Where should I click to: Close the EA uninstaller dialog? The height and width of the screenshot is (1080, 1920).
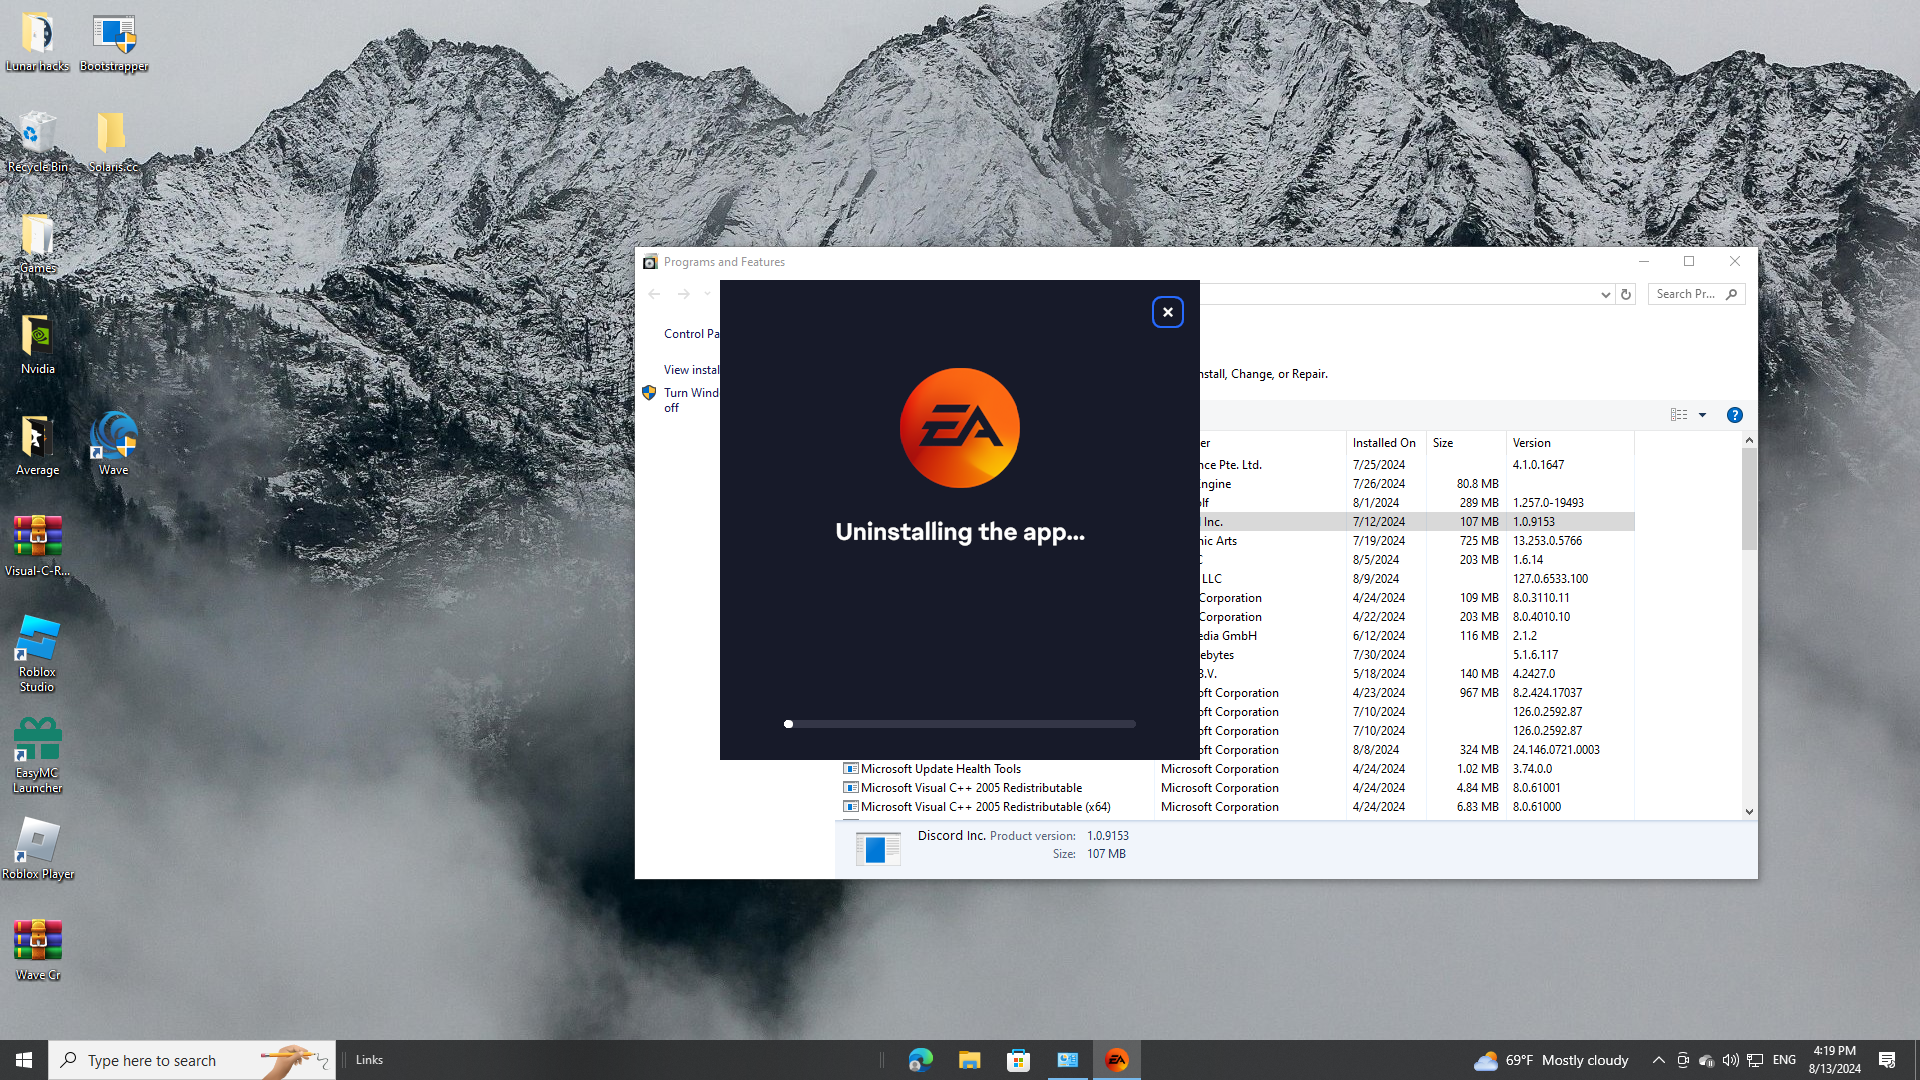tap(1167, 312)
